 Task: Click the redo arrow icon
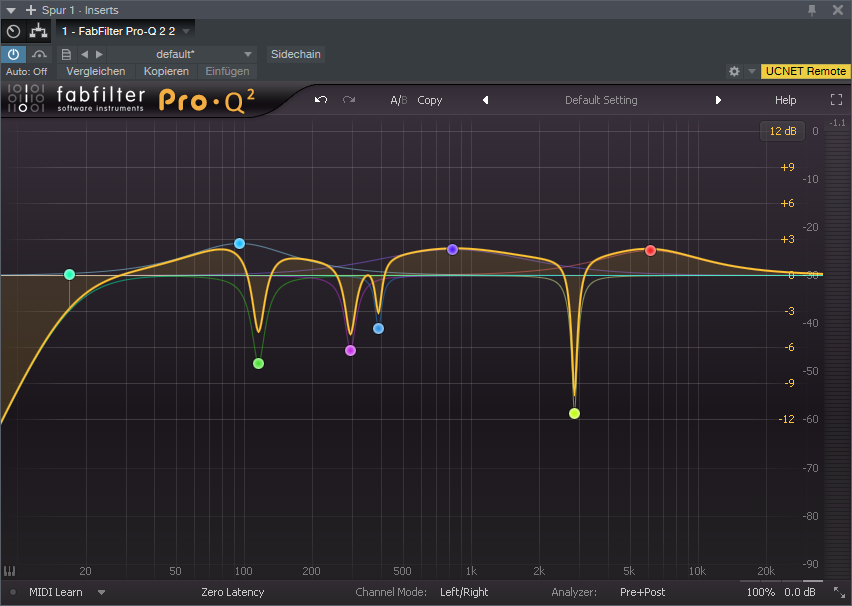349,100
